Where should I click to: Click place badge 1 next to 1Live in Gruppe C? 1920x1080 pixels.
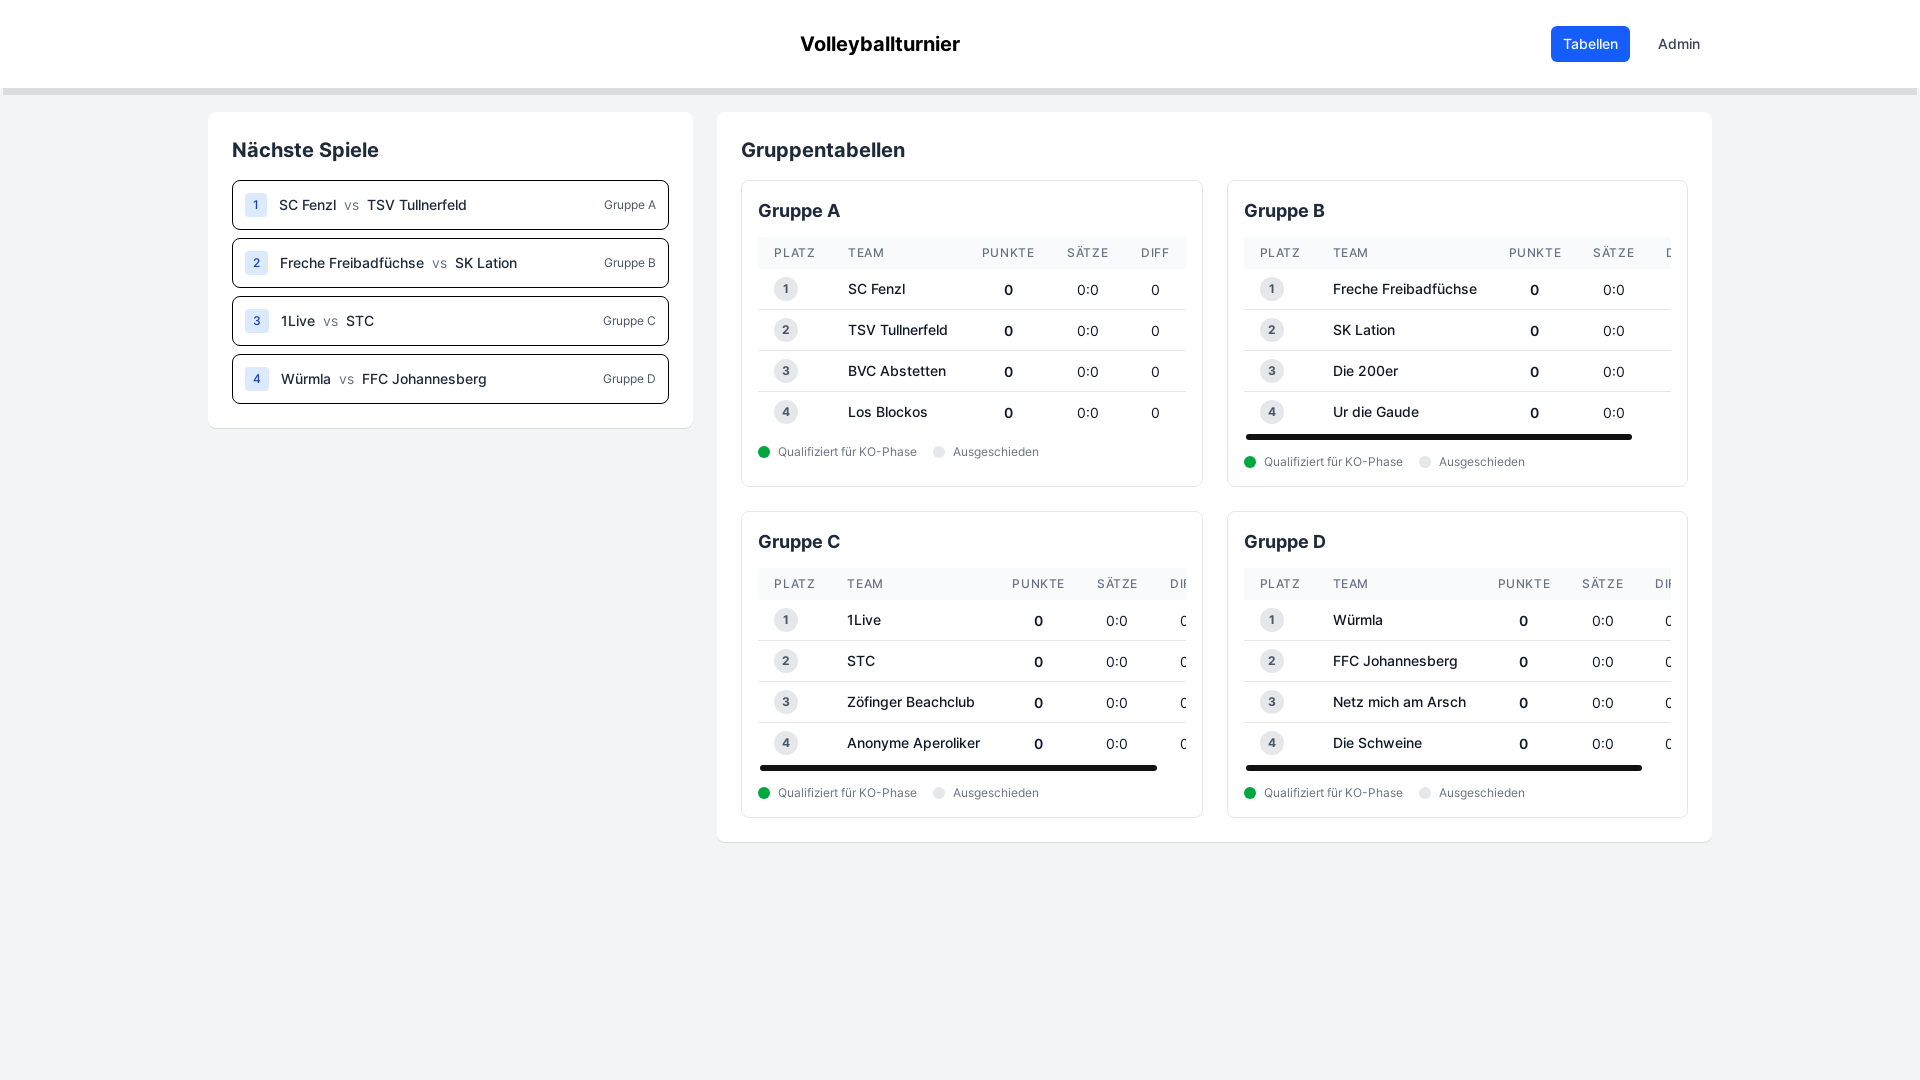pos(786,620)
